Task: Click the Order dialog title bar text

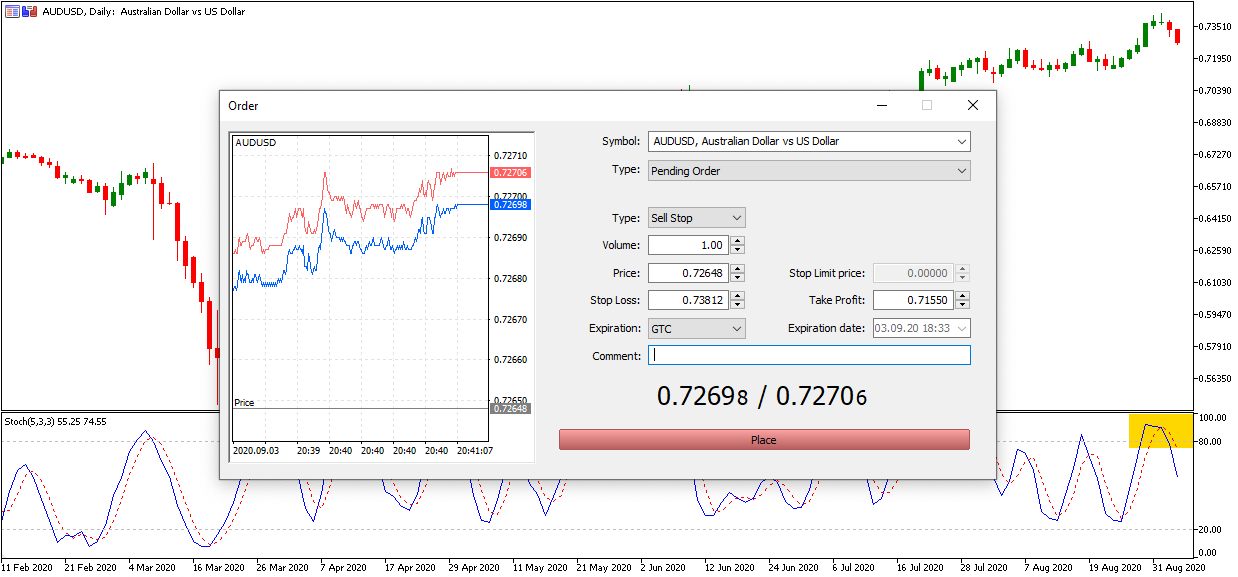Action: coord(243,106)
